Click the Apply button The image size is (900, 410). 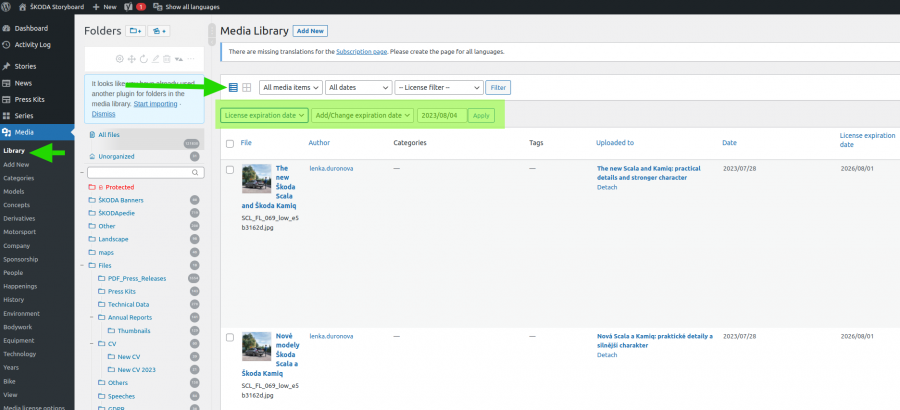pyautogui.click(x=481, y=115)
